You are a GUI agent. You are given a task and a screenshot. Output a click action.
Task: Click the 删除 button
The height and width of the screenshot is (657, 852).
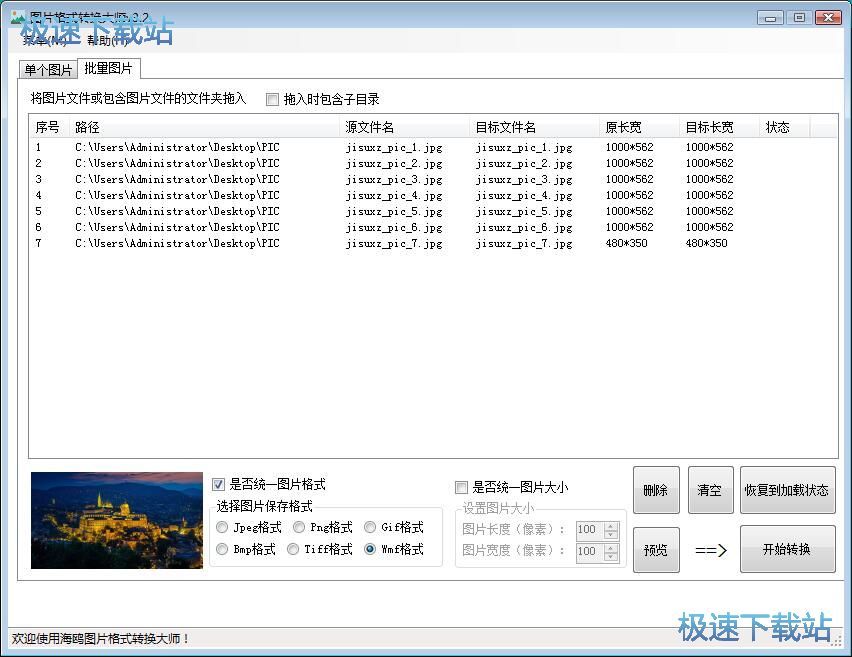tap(656, 489)
